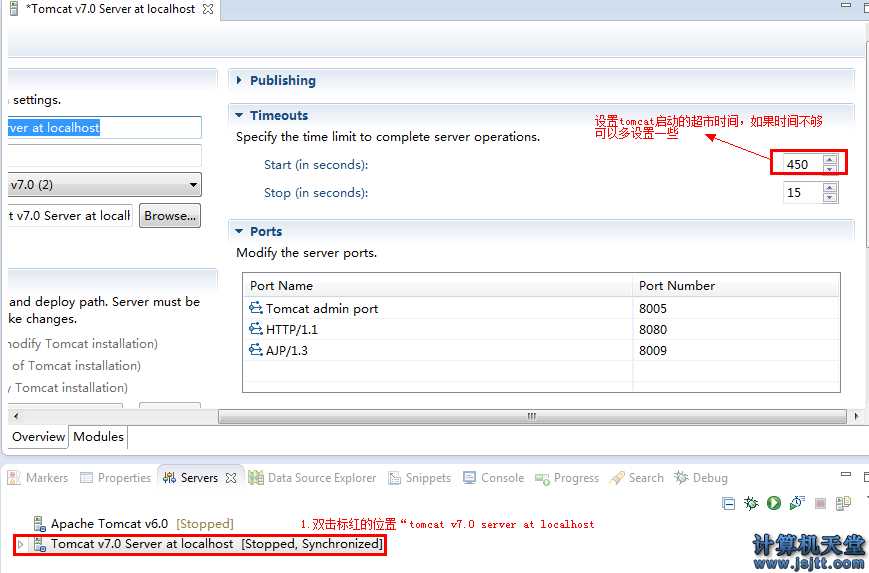Minimize the bottom Servers panel
This screenshot has height=573, width=869.
(x=846, y=474)
